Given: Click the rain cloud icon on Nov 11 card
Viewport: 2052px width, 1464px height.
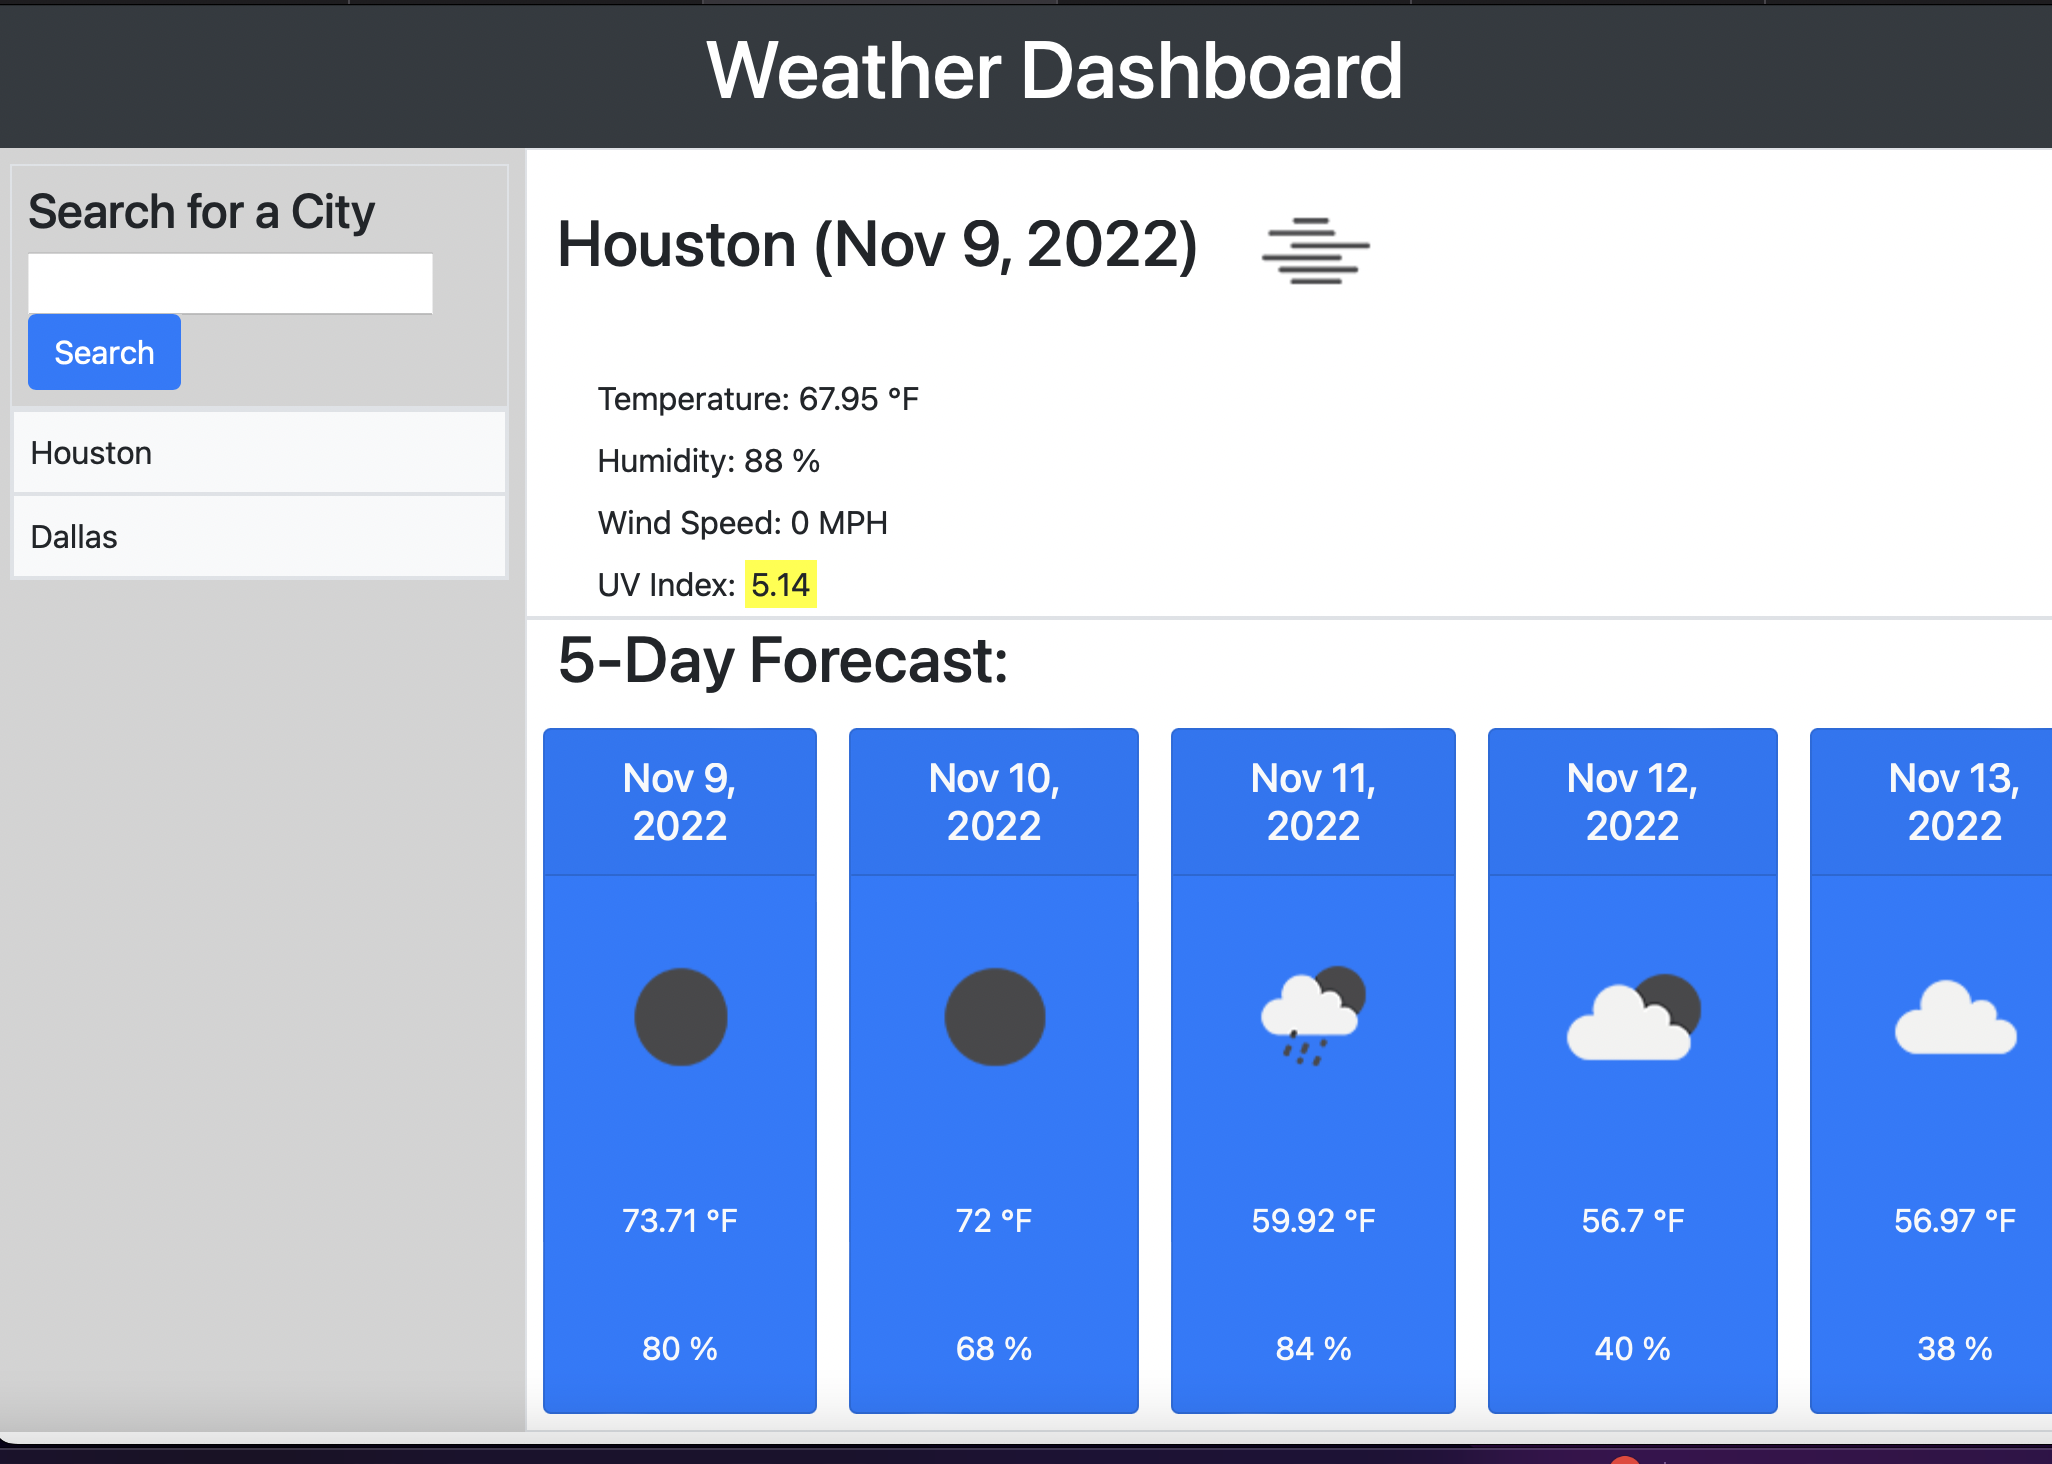Looking at the screenshot, I should (x=1312, y=1016).
